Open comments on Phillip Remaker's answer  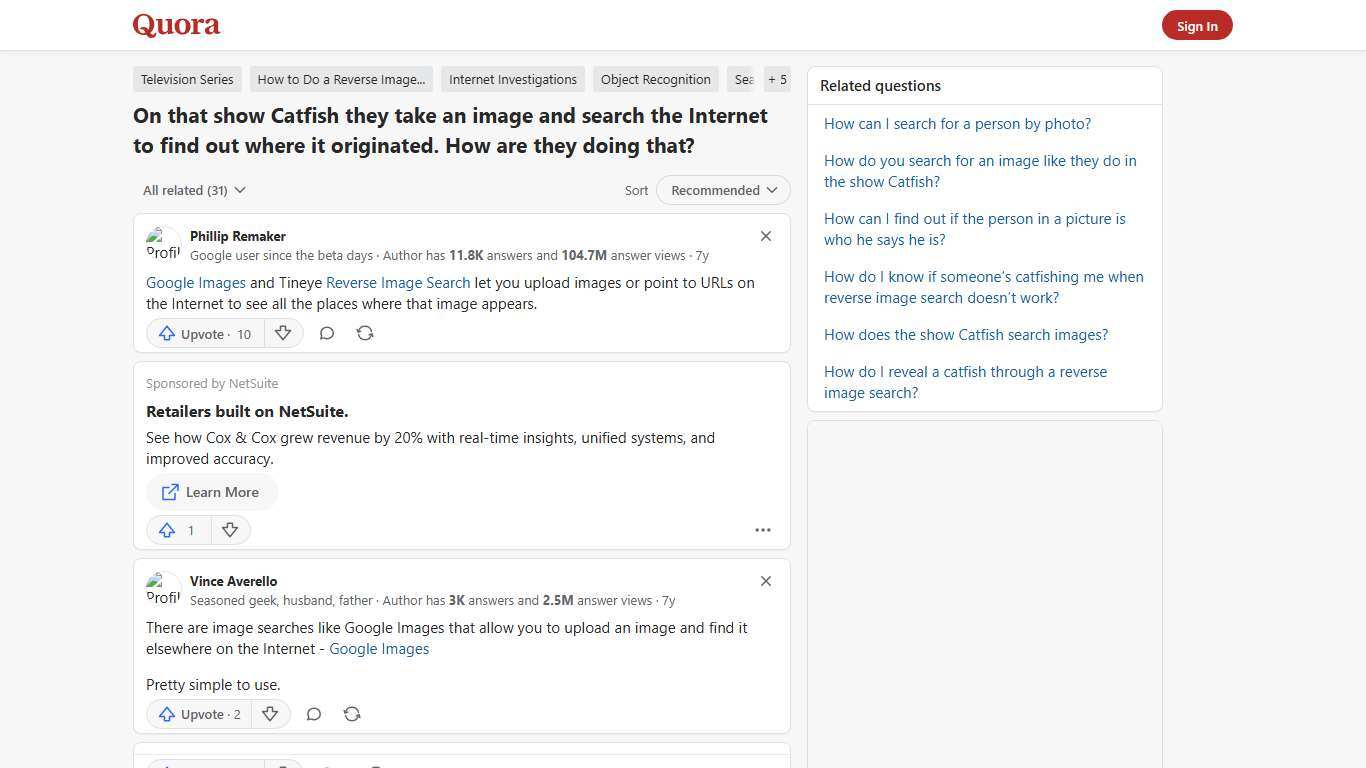[x=326, y=333]
